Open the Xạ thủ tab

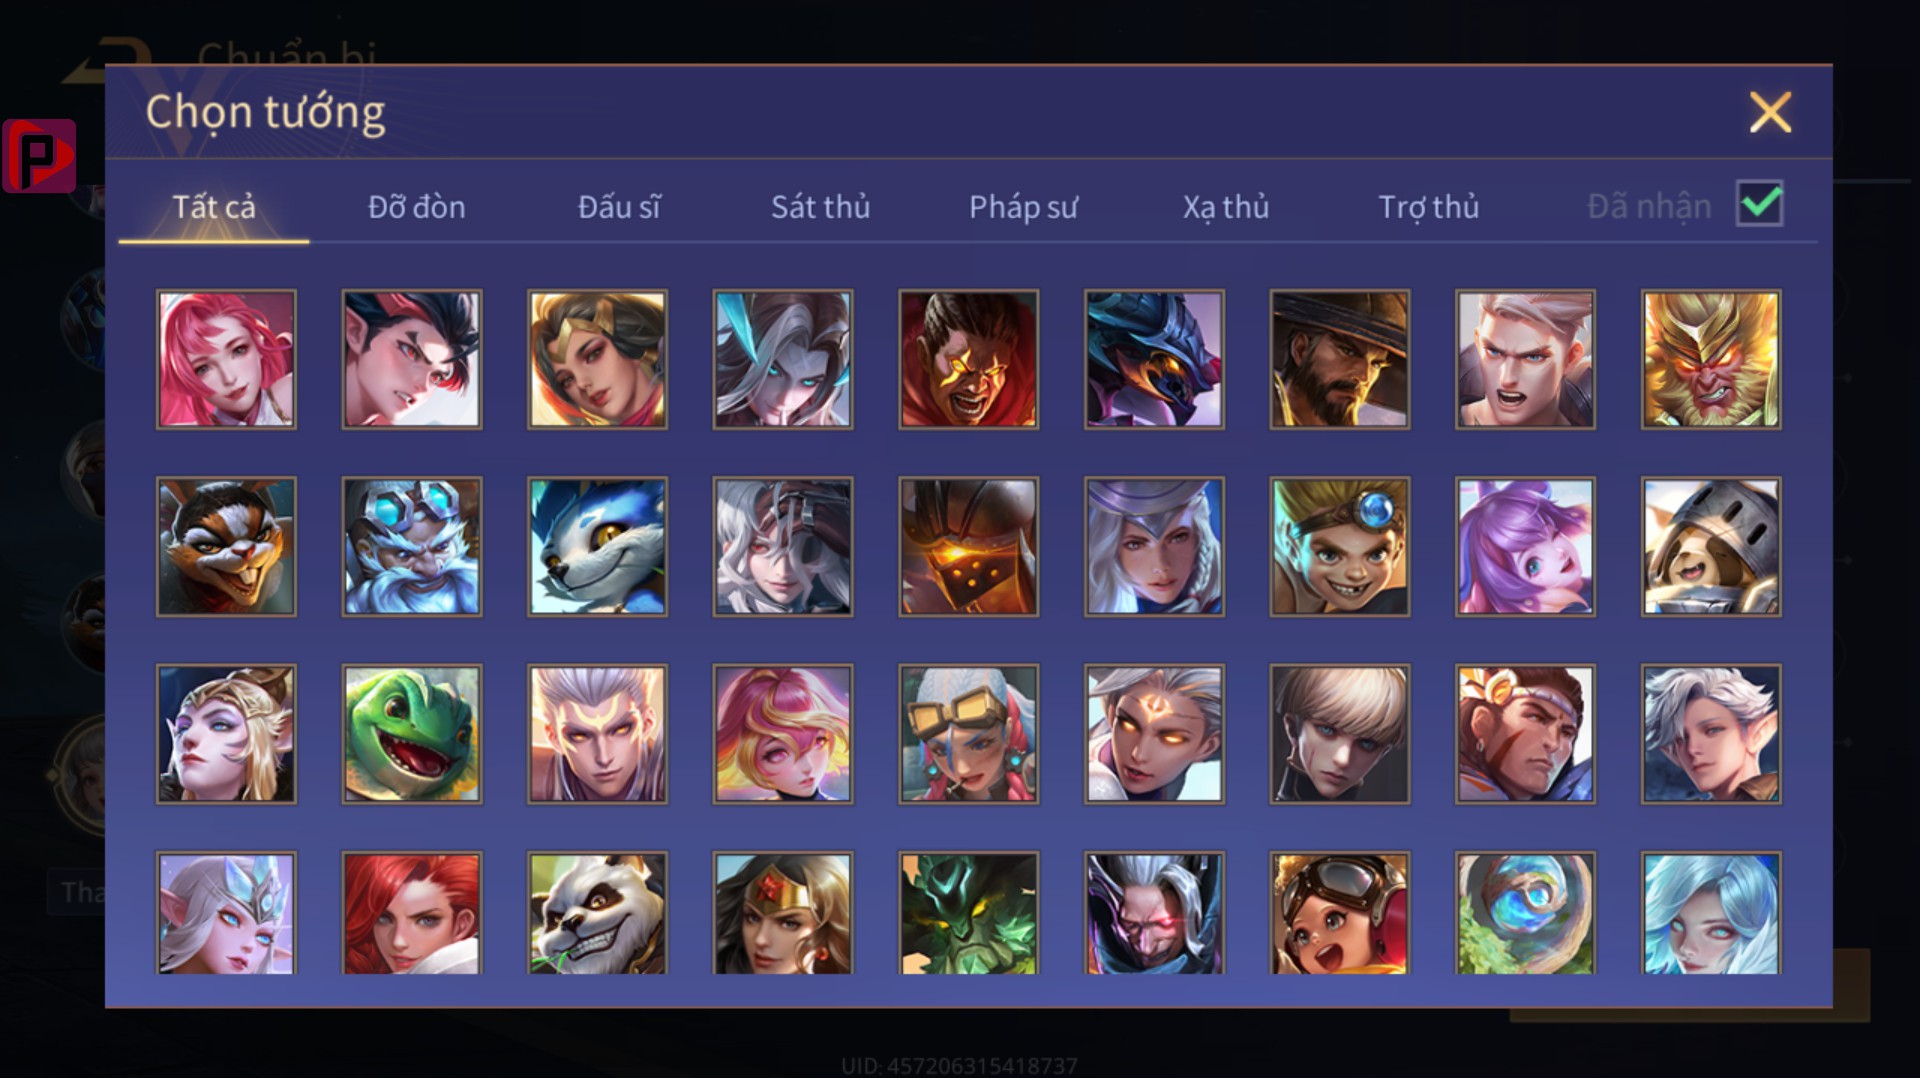coord(1226,207)
